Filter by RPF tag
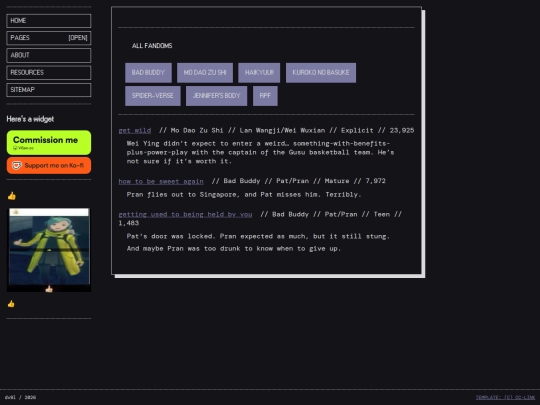Screen dimensions: 540x405 [x=265, y=96]
